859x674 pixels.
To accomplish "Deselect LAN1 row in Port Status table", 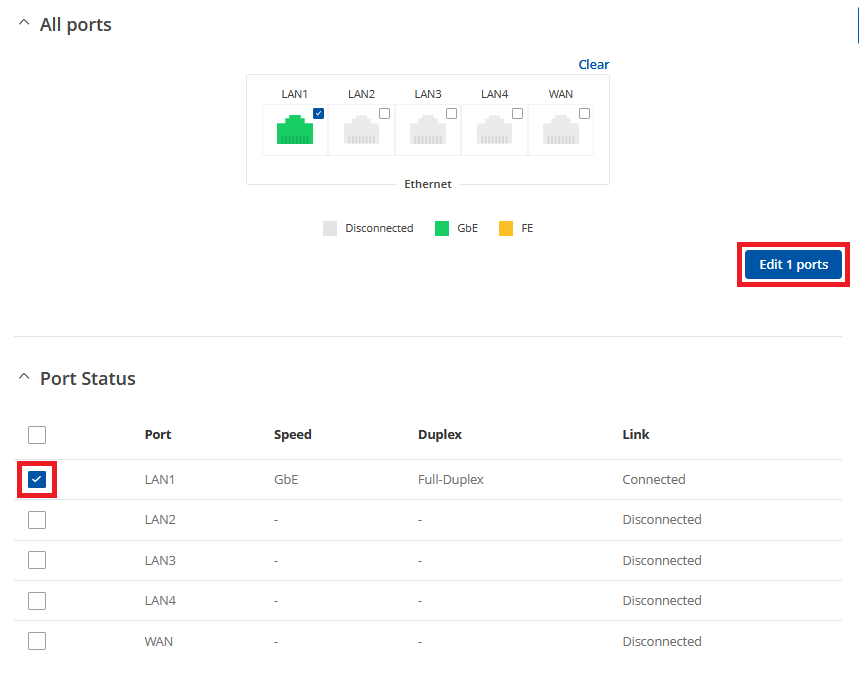I will click(x=37, y=480).
